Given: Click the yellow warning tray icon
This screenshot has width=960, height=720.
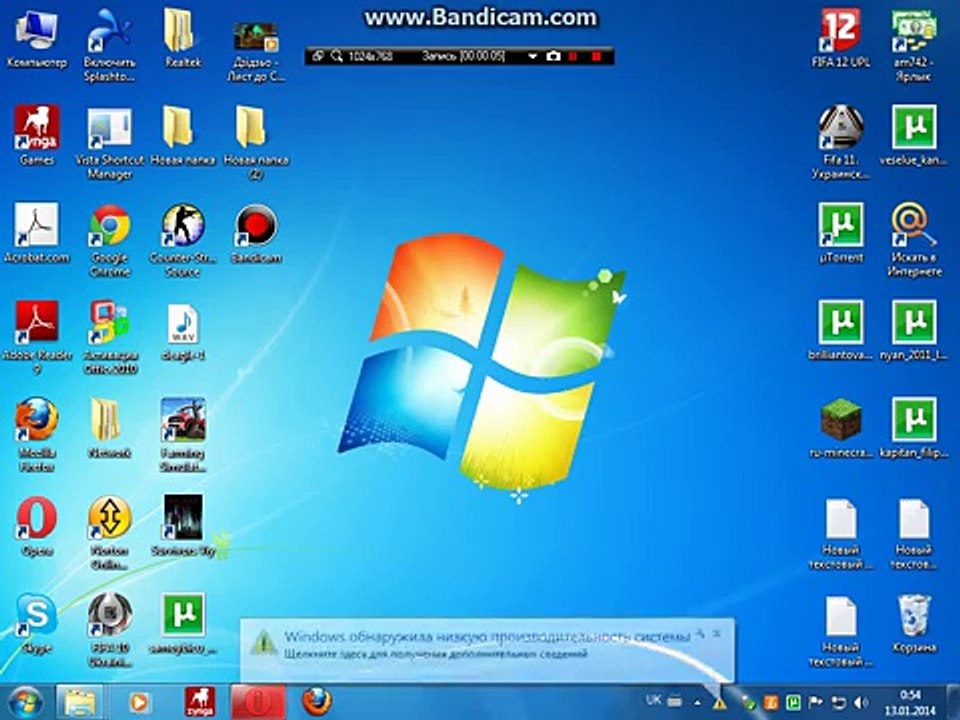Looking at the screenshot, I should [719, 703].
